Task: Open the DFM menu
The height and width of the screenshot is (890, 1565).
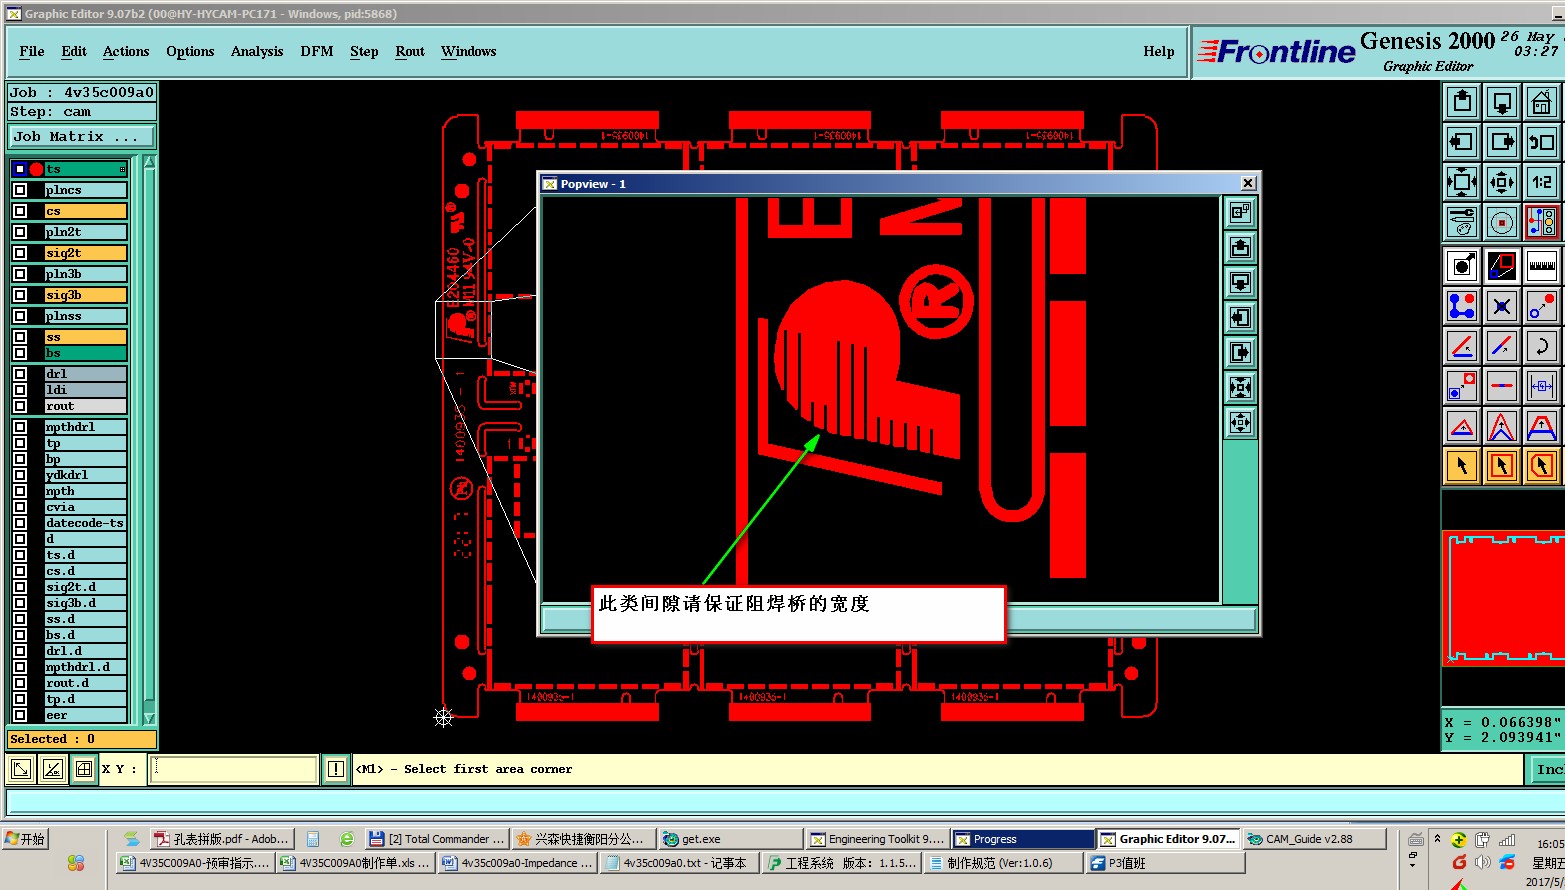Action: click(317, 51)
